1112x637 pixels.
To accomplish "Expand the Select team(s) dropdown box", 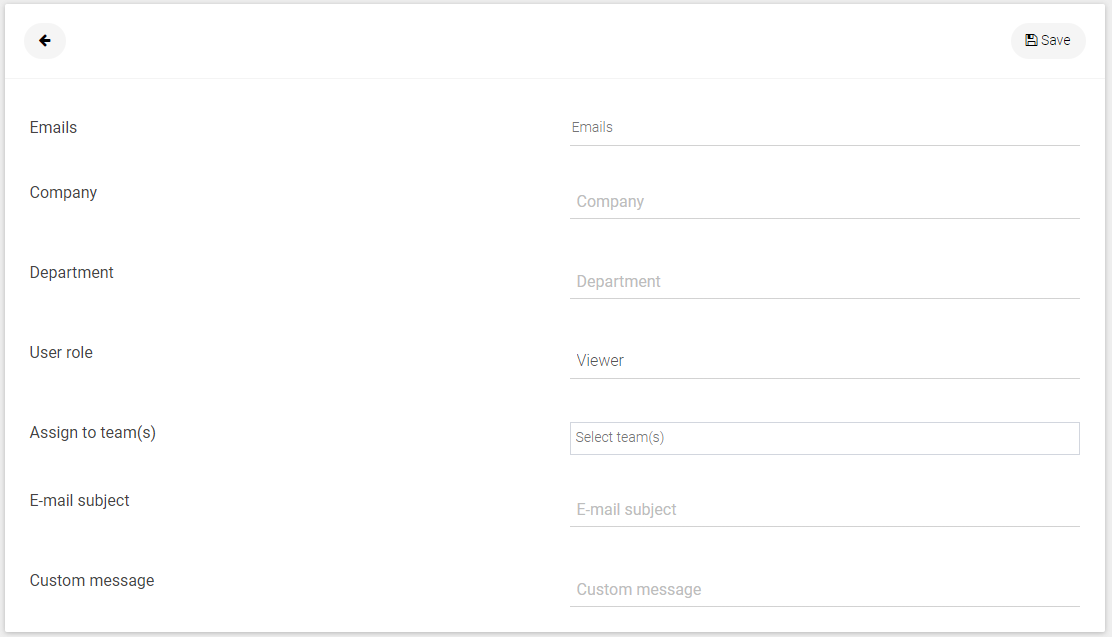I will pos(825,438).
